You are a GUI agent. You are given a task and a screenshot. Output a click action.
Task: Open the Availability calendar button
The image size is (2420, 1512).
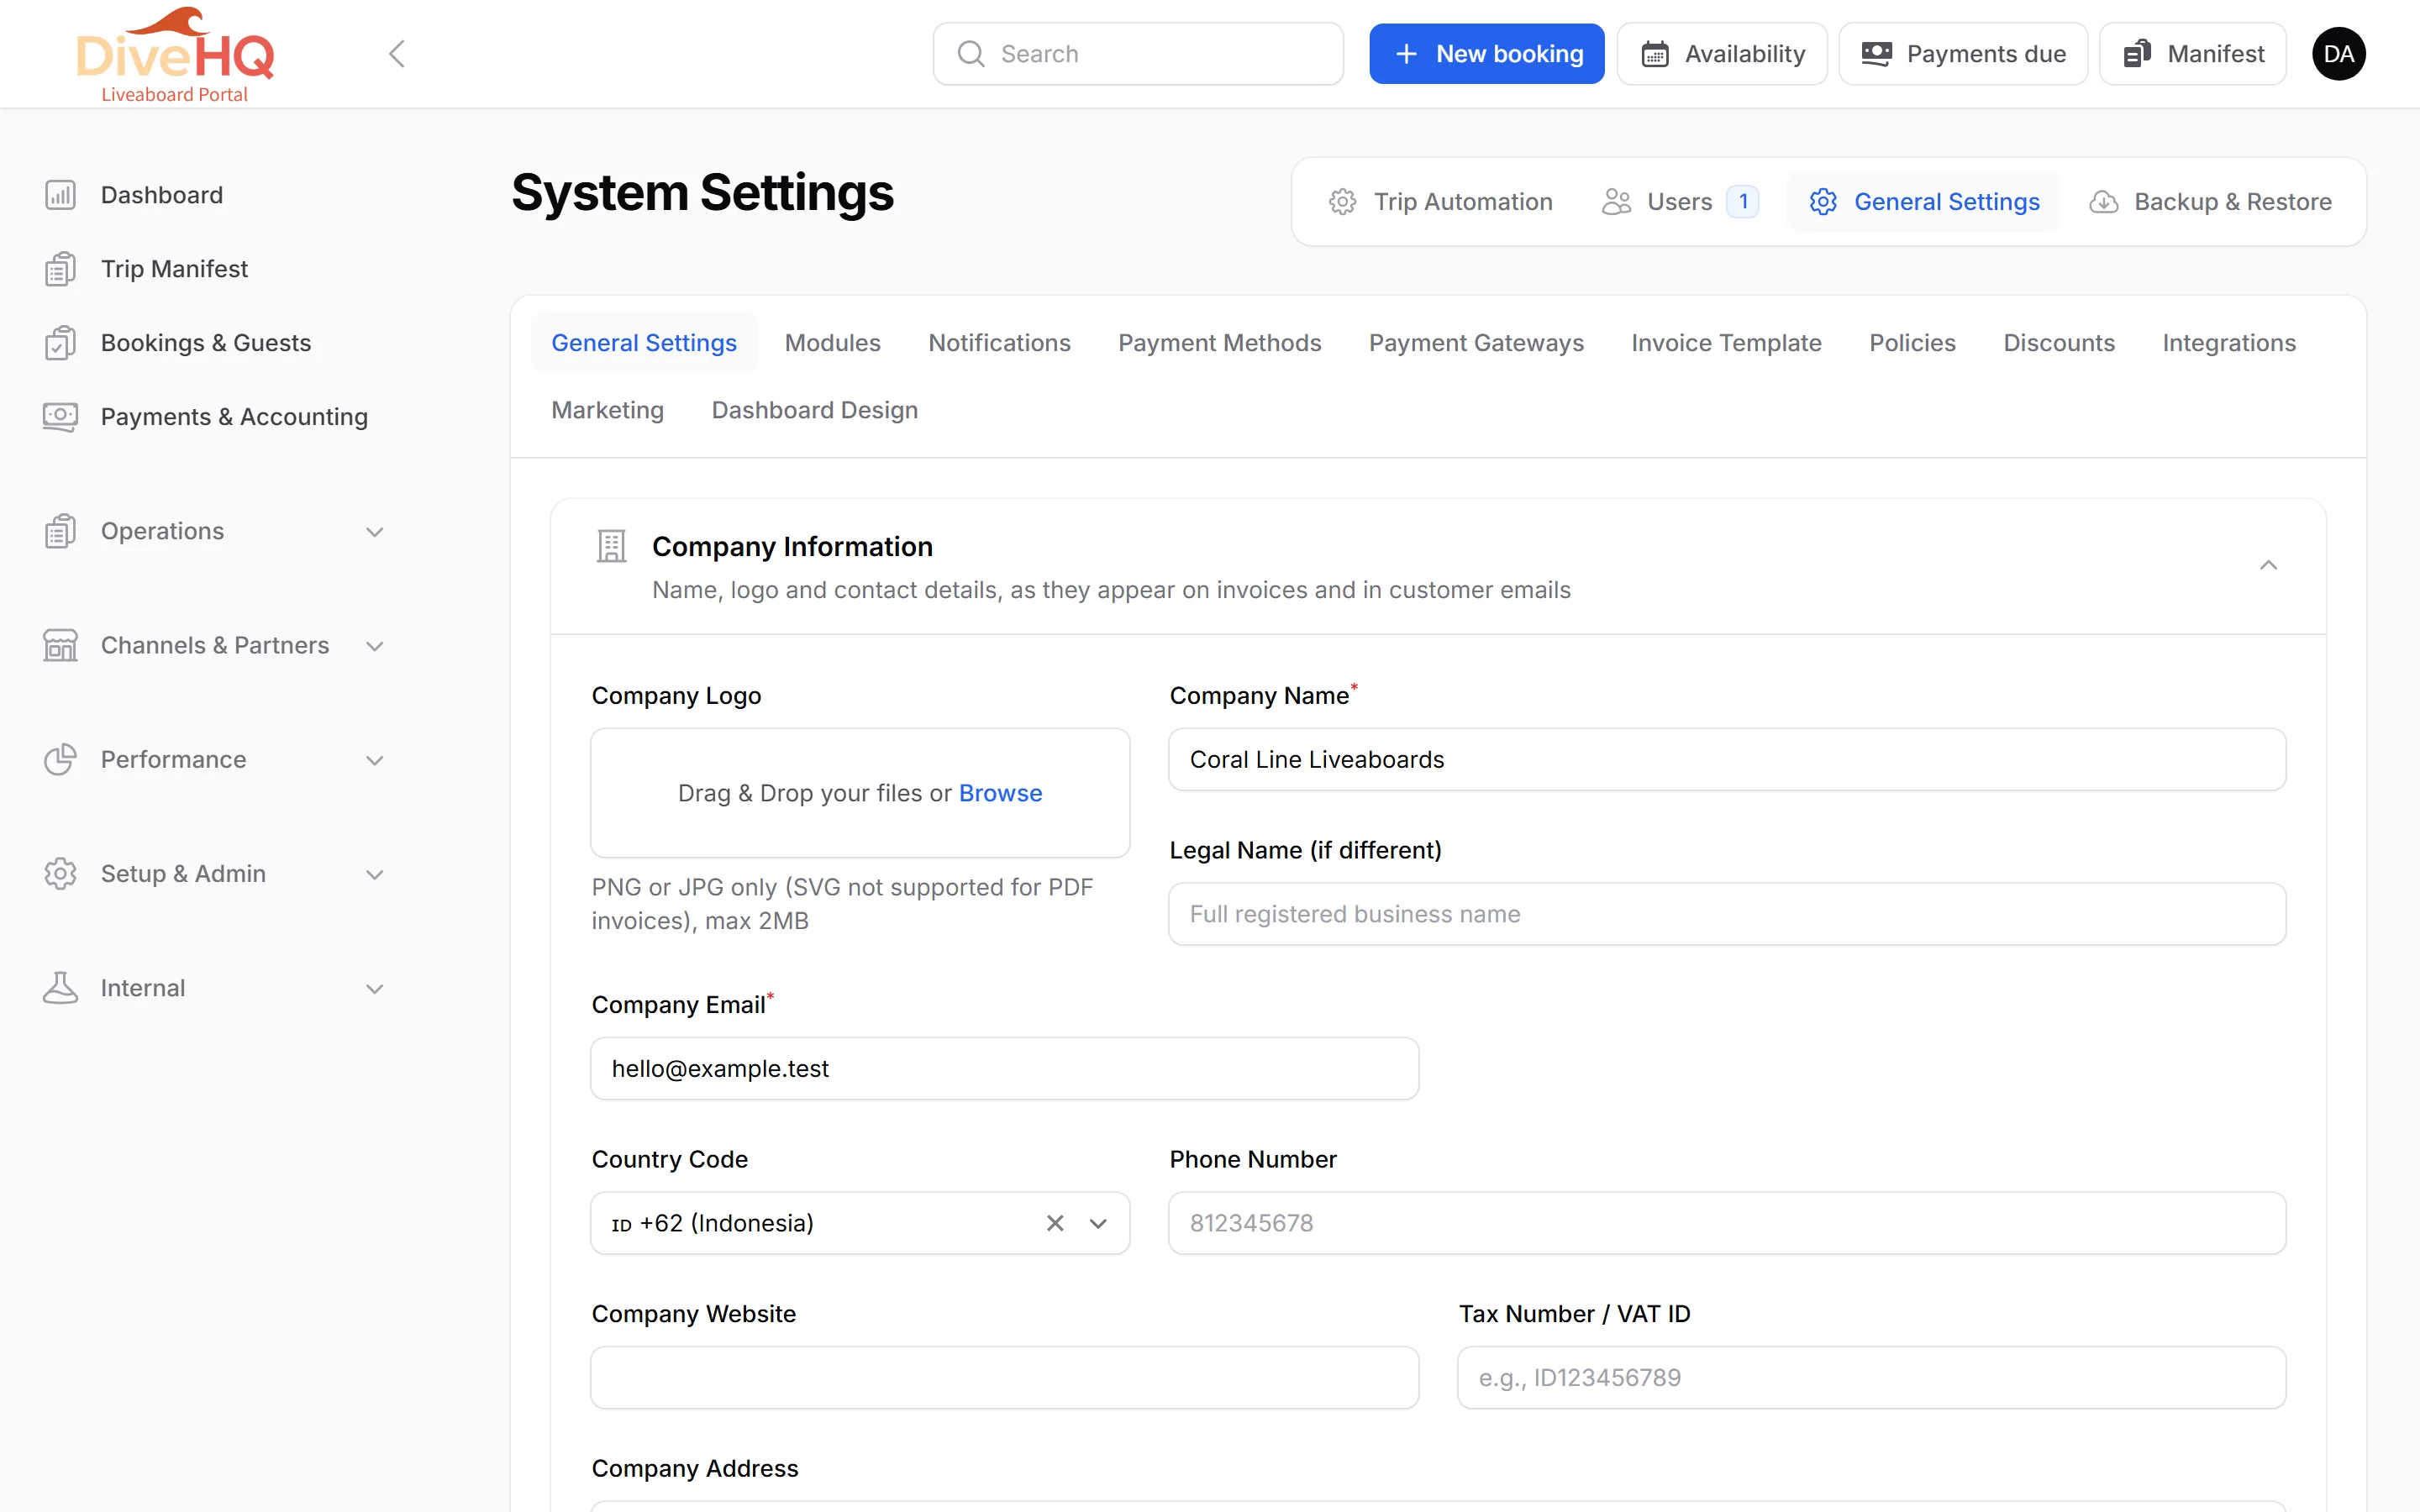click(1722, 54)
